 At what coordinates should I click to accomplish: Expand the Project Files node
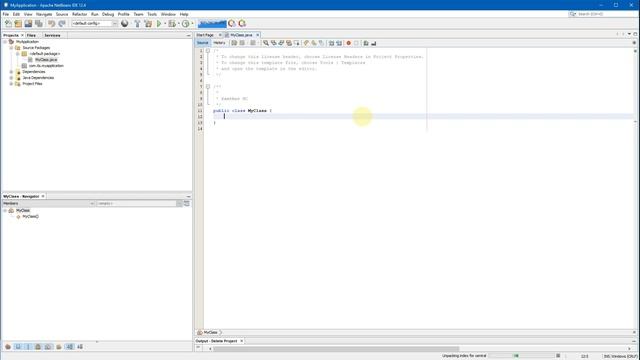(11, 84)
